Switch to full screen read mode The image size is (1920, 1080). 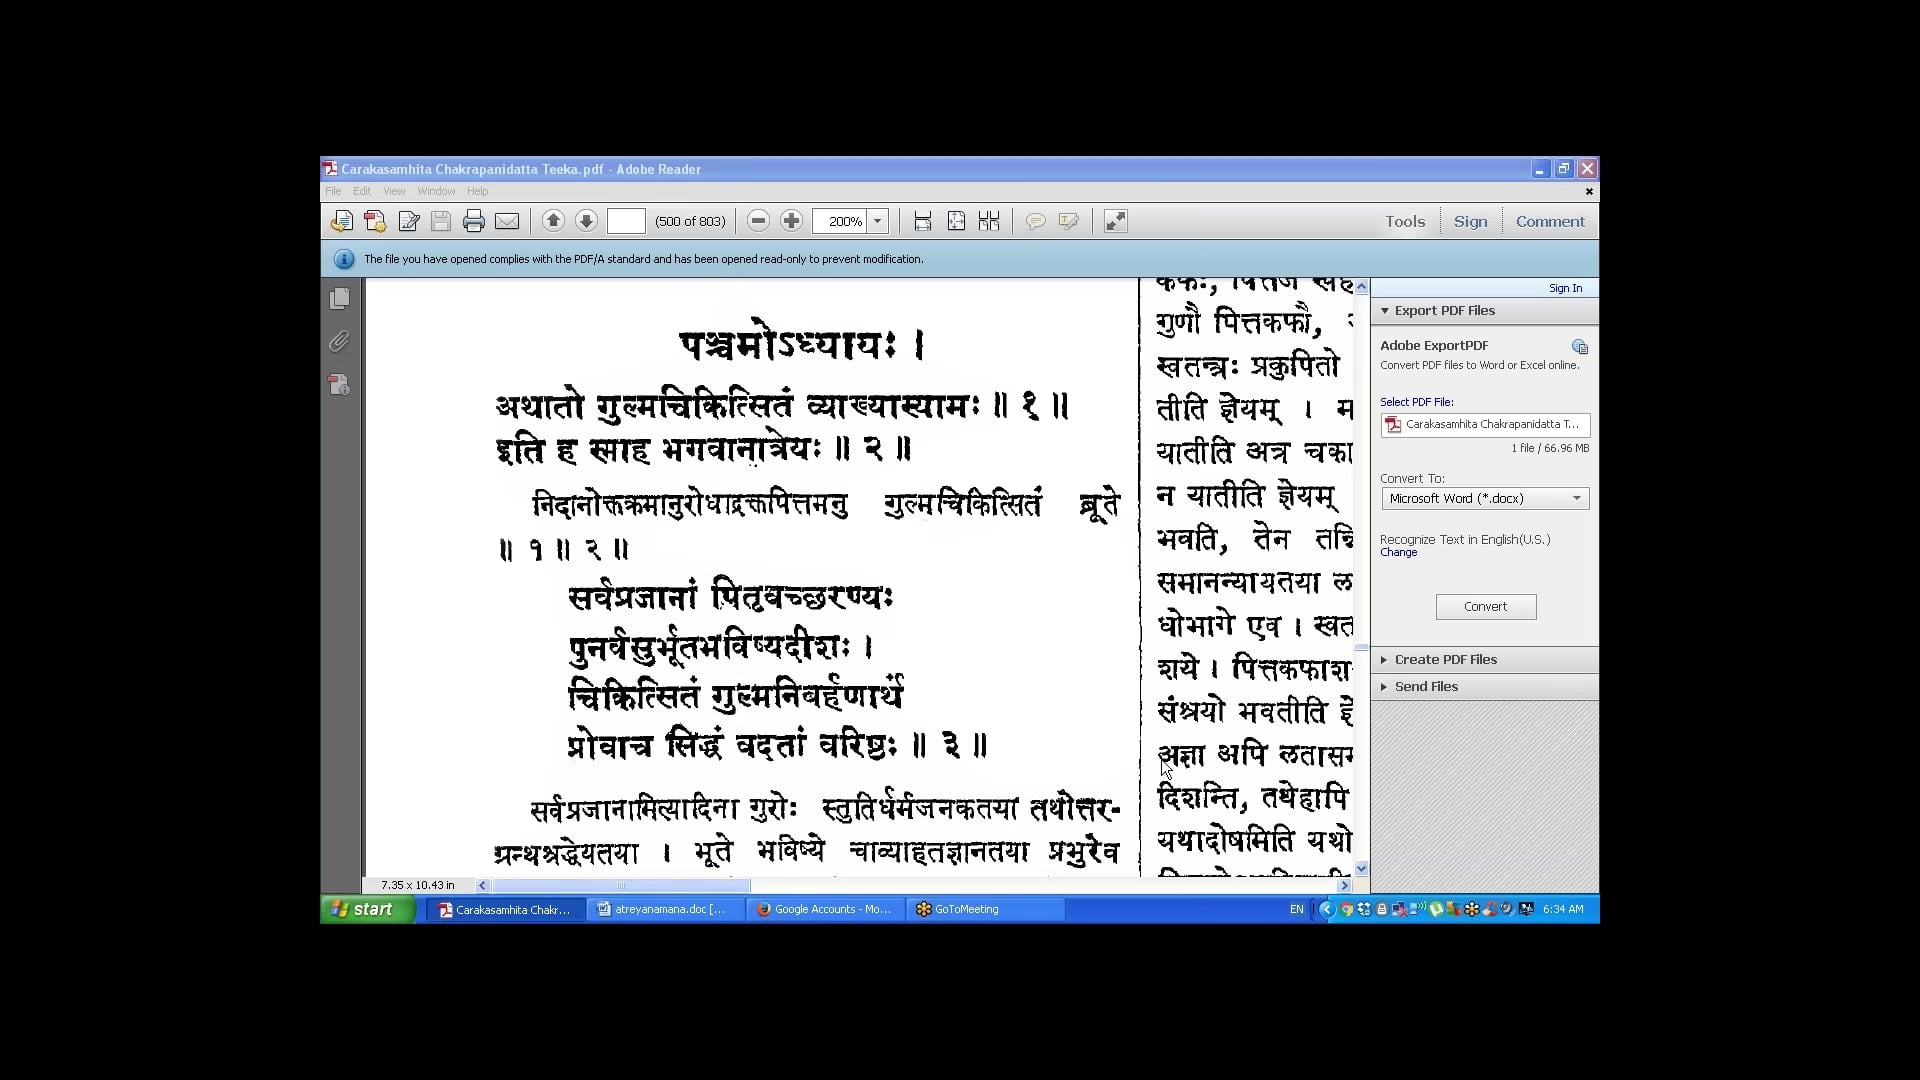[1115, 221]
